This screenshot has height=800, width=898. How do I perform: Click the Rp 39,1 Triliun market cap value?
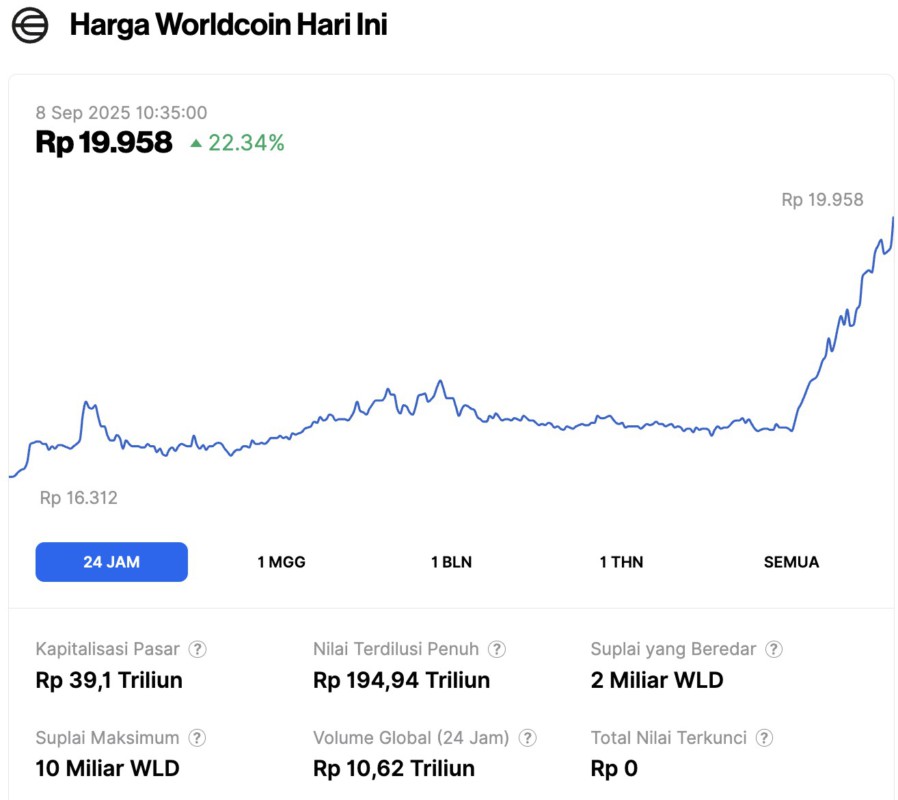[x=109, y=681]
